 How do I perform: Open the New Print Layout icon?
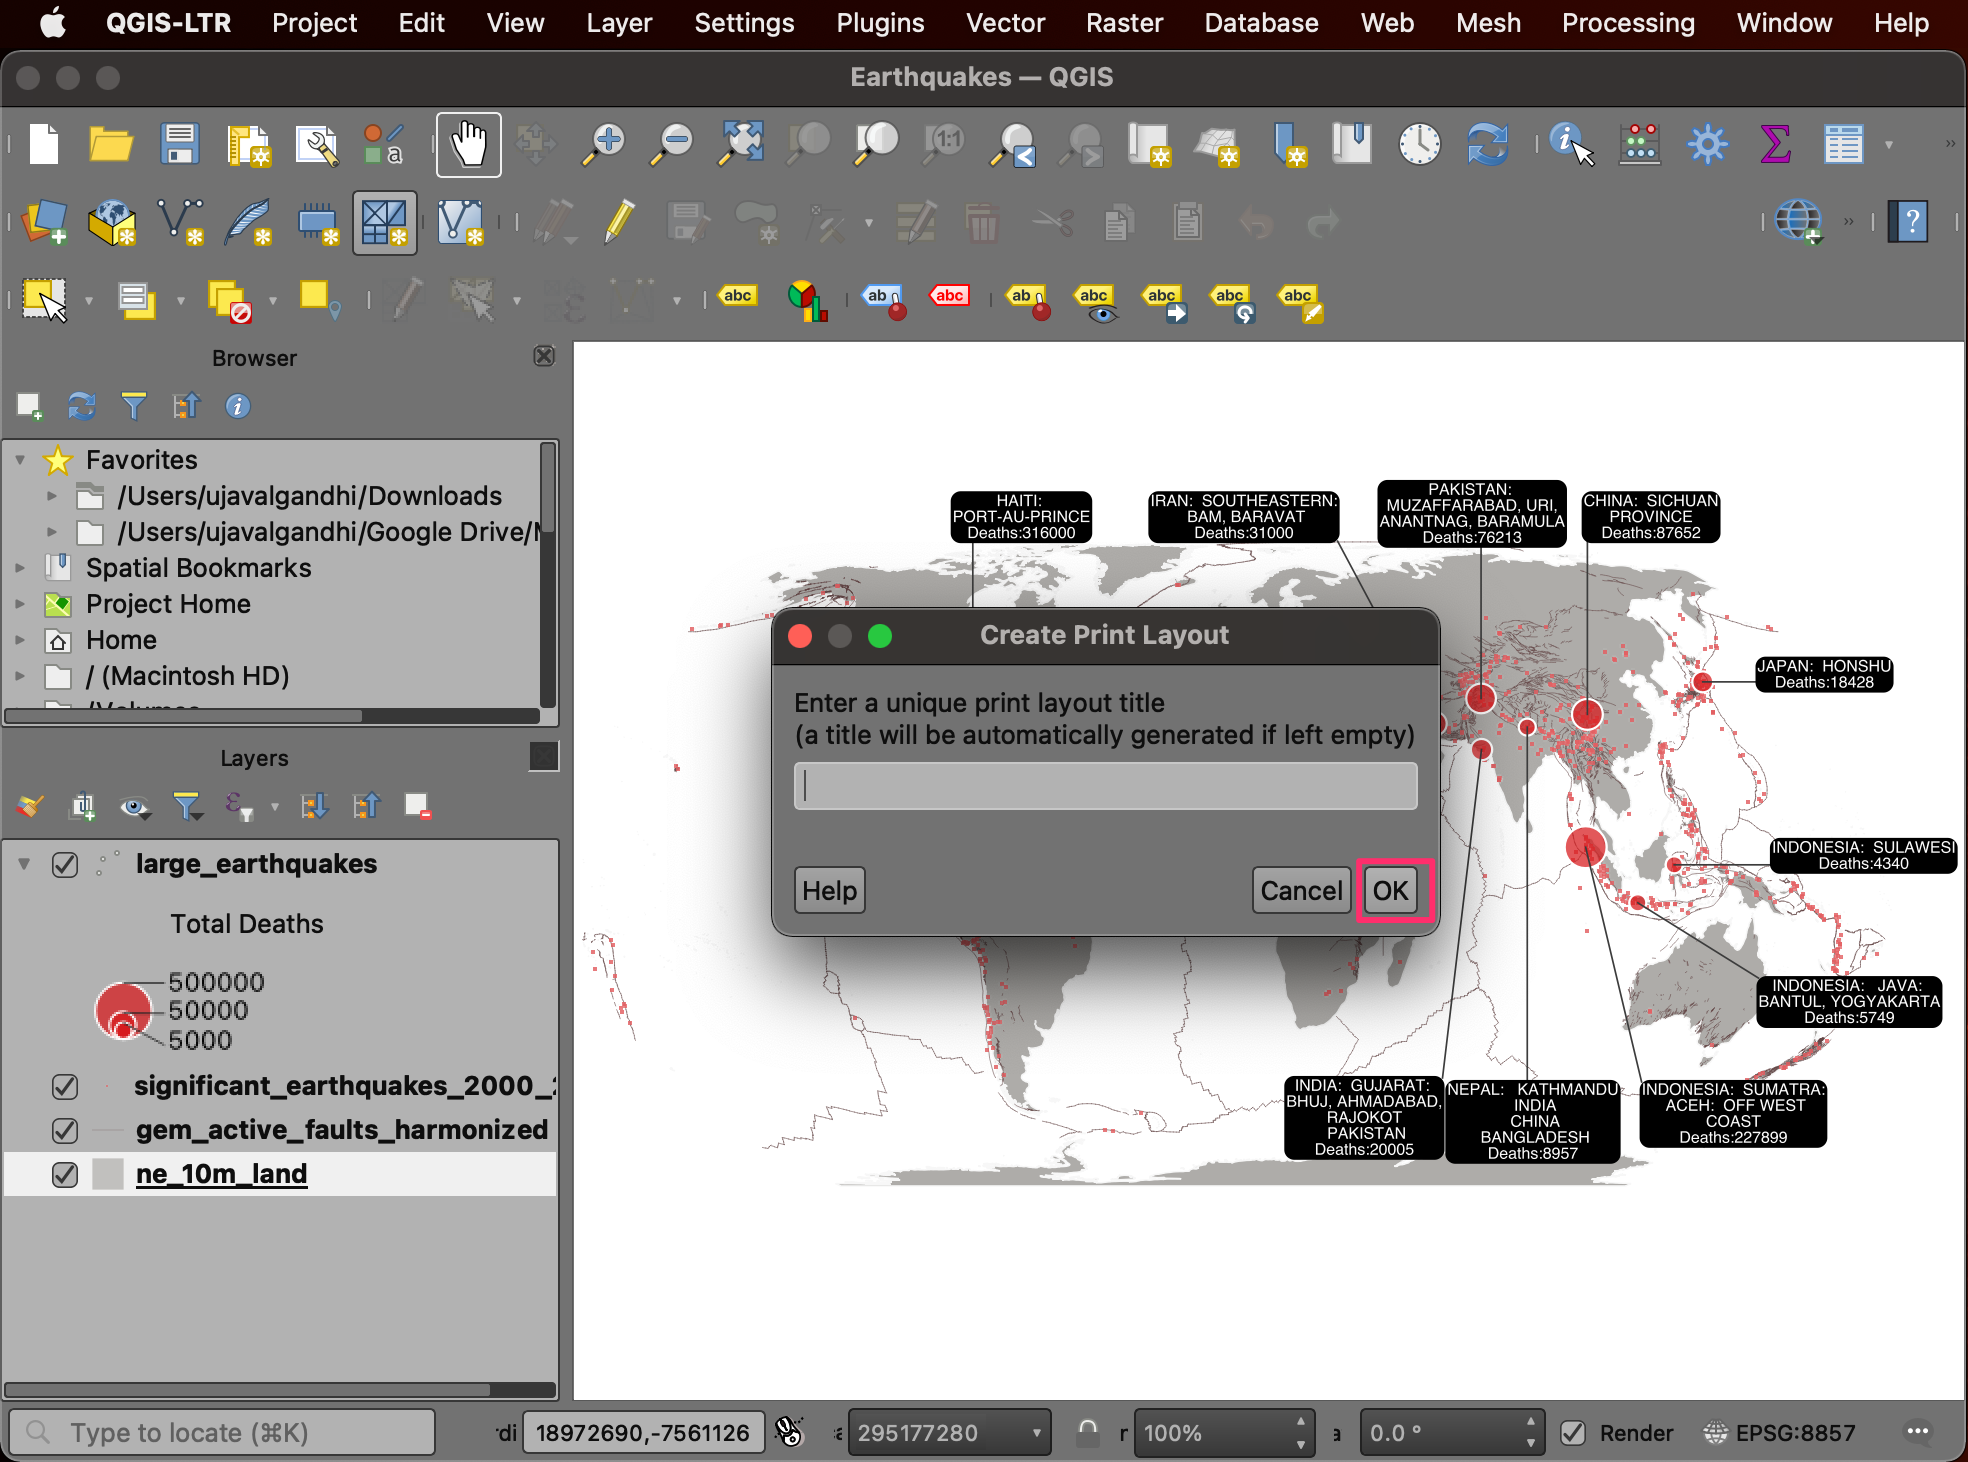click(248, 144)
